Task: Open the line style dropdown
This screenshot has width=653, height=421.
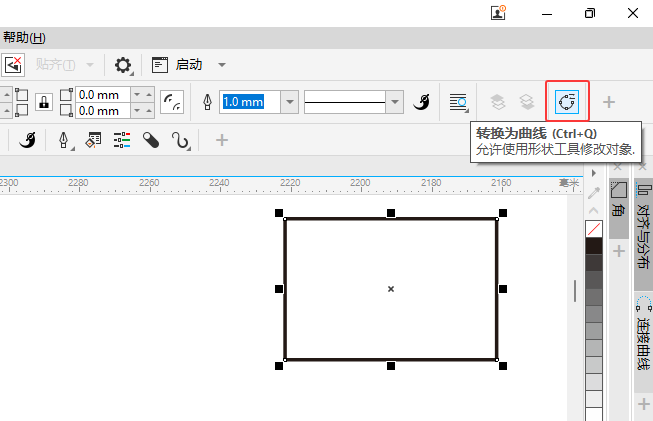Action: tap(395, 102)
